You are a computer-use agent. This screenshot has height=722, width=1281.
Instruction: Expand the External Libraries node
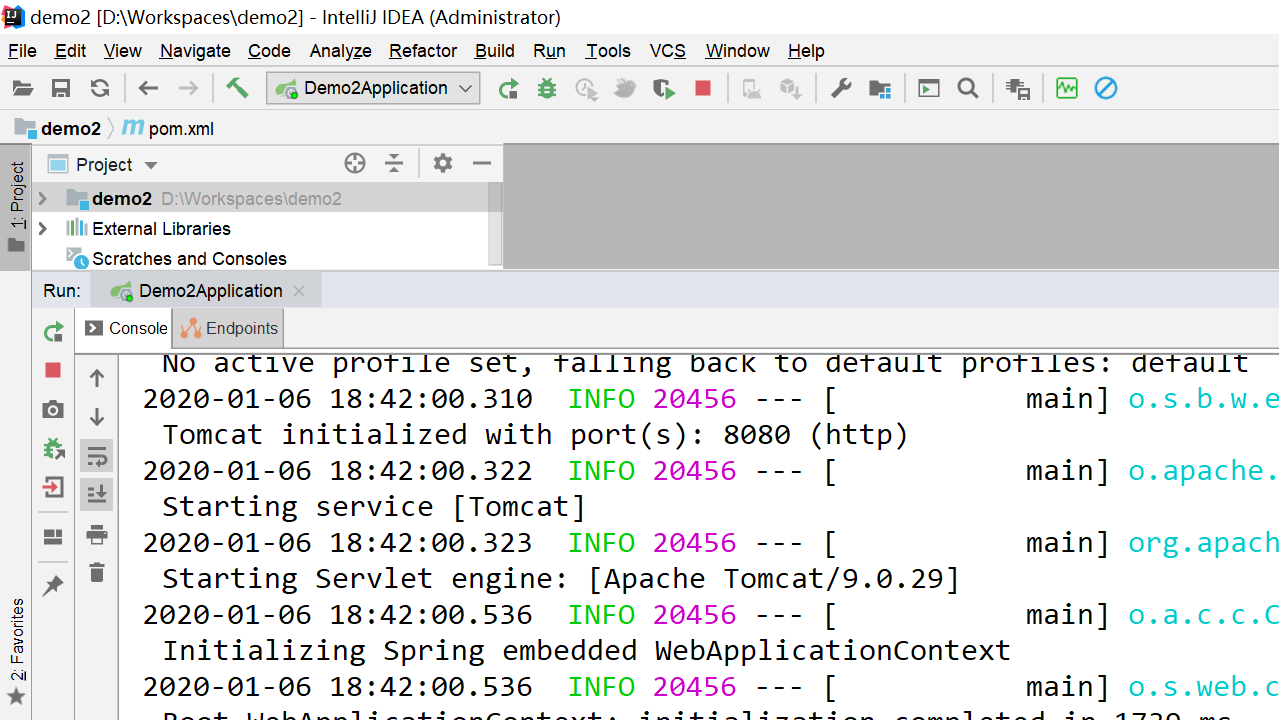click(42, 229)
